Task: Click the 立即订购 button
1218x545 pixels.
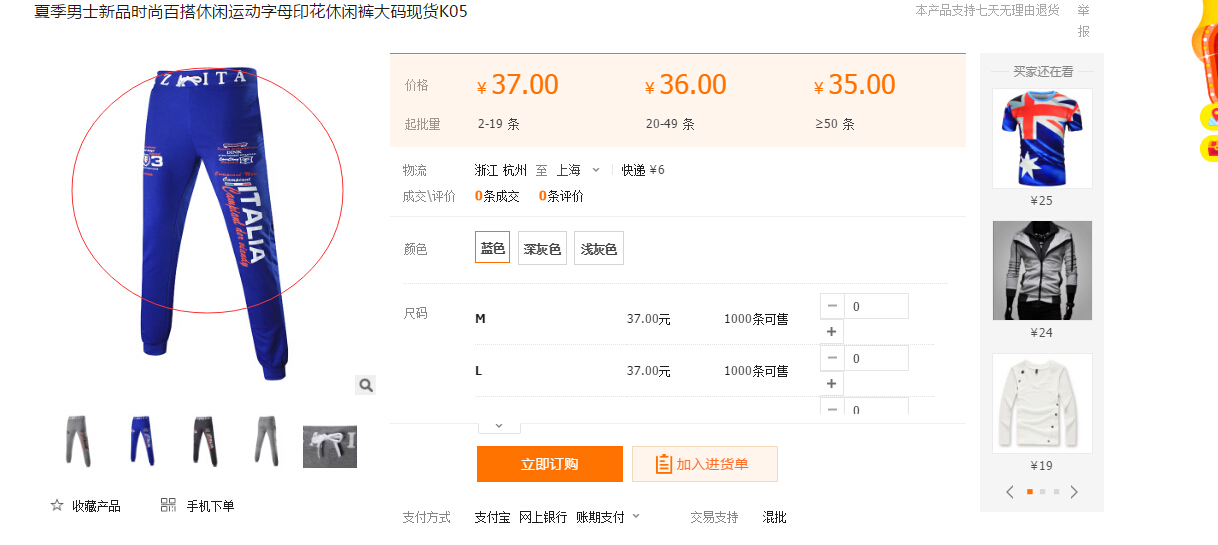Action: (x=550, y=464)
